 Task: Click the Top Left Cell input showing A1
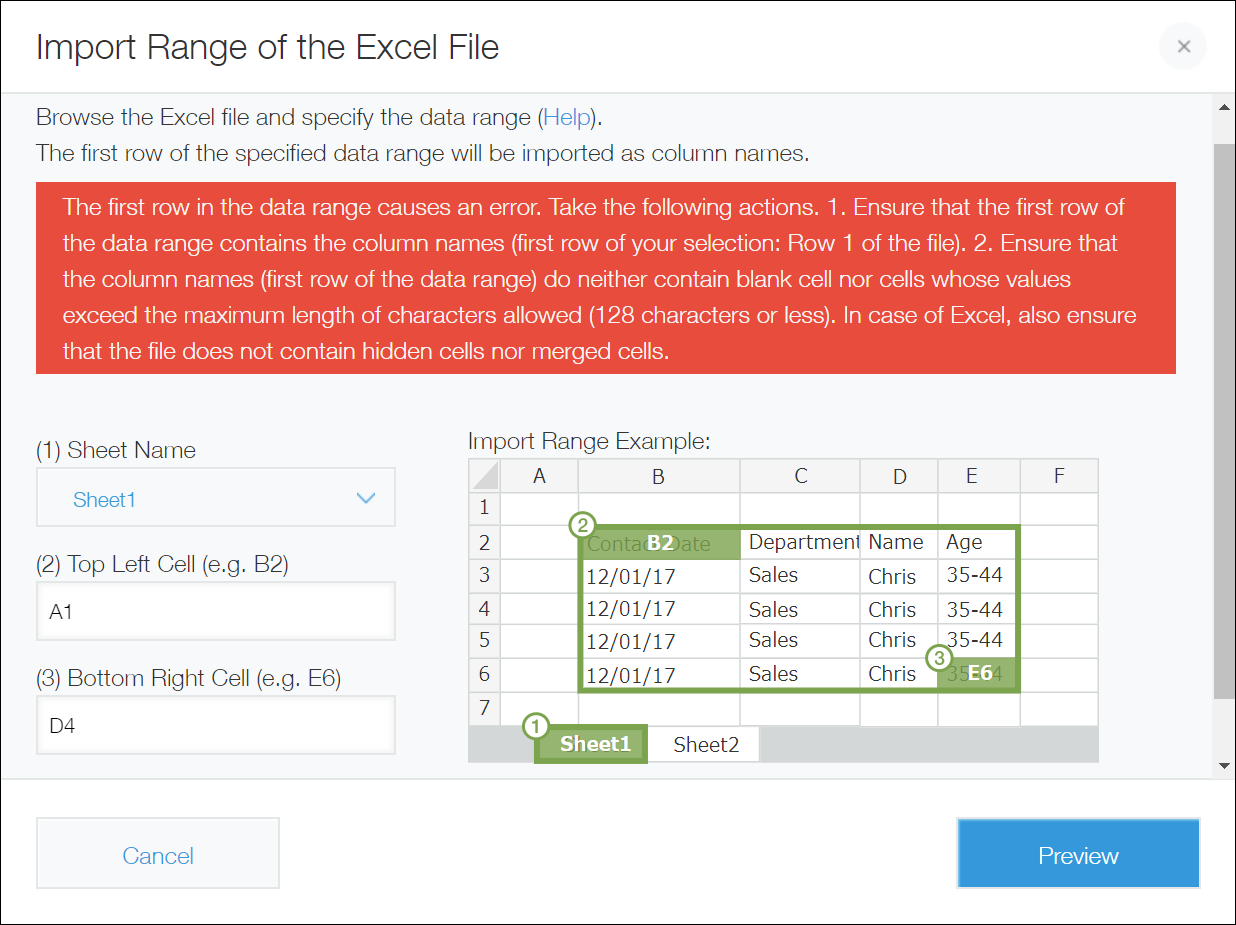(215, 611)
